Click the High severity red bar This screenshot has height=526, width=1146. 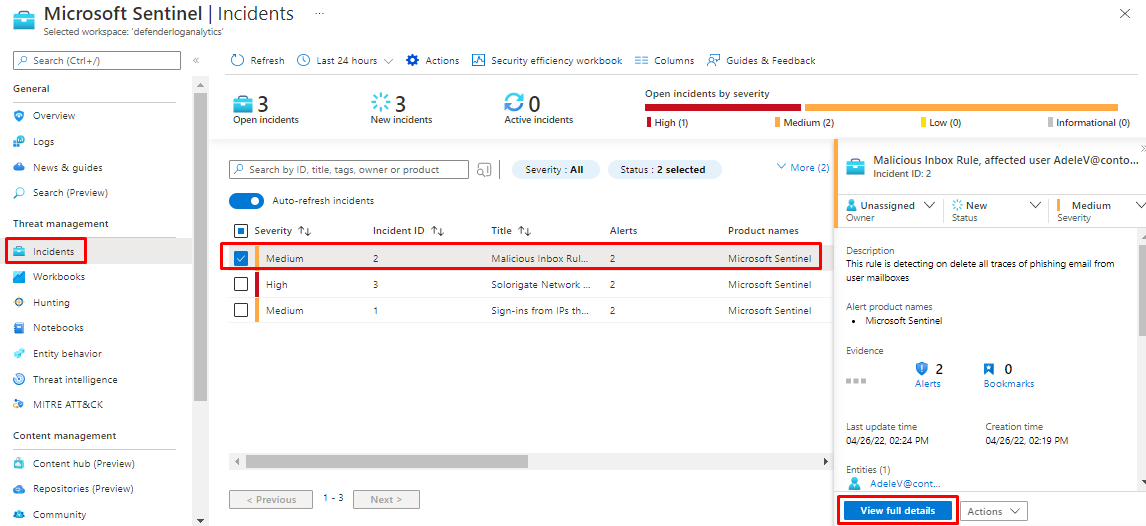click(x=722, y=107)
